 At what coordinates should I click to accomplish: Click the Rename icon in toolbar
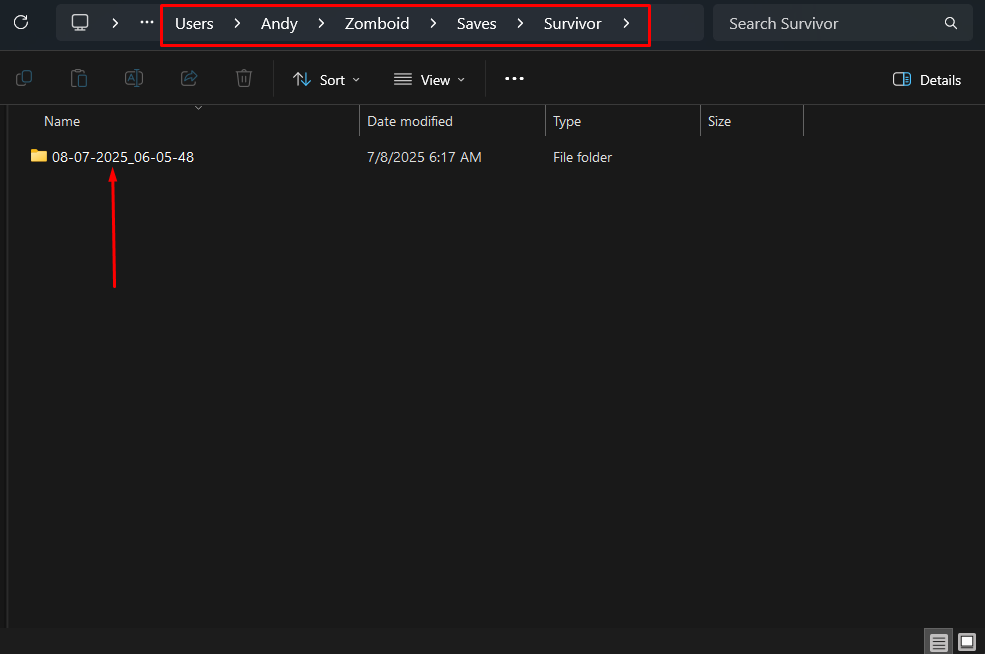(133, 79)
